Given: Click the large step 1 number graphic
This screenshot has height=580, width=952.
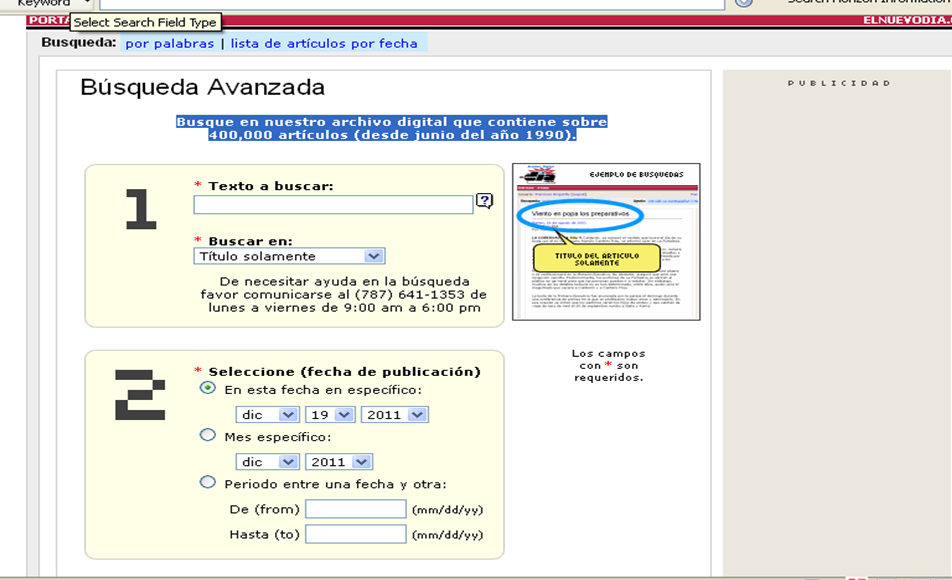Looking at the screenshot, I should (x=141, y=209).
